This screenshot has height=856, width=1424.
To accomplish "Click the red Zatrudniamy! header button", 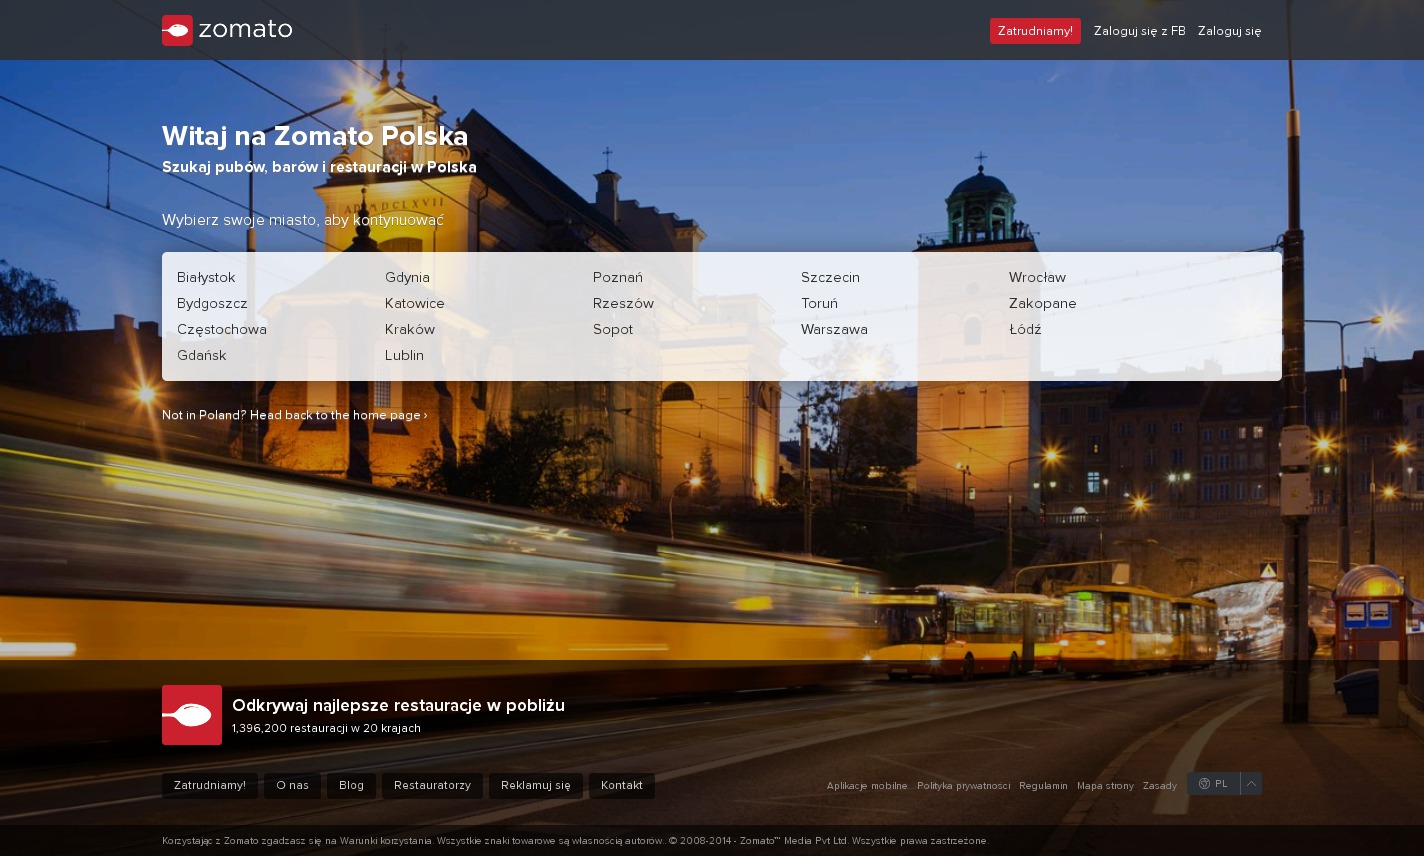I will [x=1035, y=31].
